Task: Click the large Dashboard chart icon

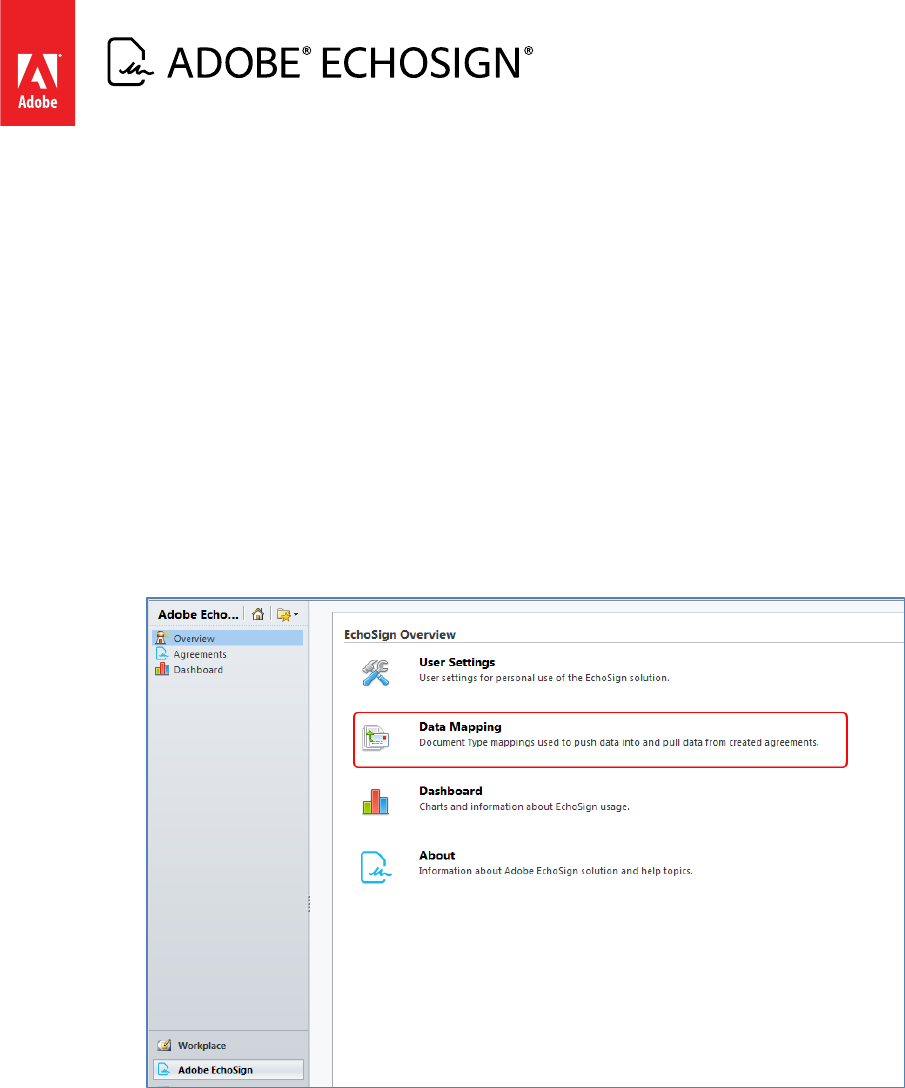Action: pos(375,801)
